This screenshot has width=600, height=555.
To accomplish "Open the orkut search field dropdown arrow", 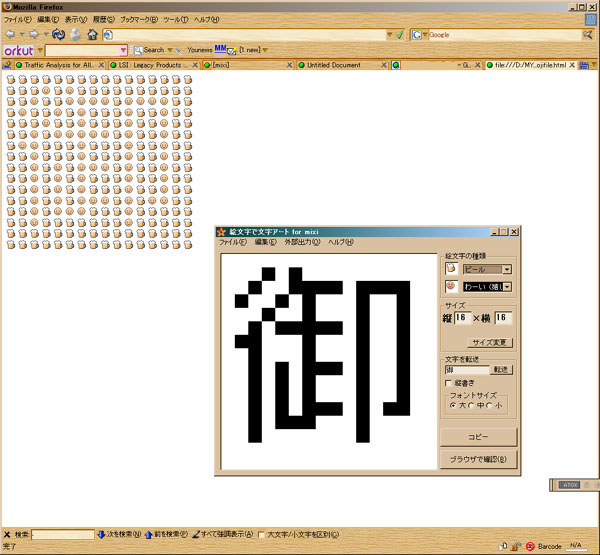I will coord(123,50).
